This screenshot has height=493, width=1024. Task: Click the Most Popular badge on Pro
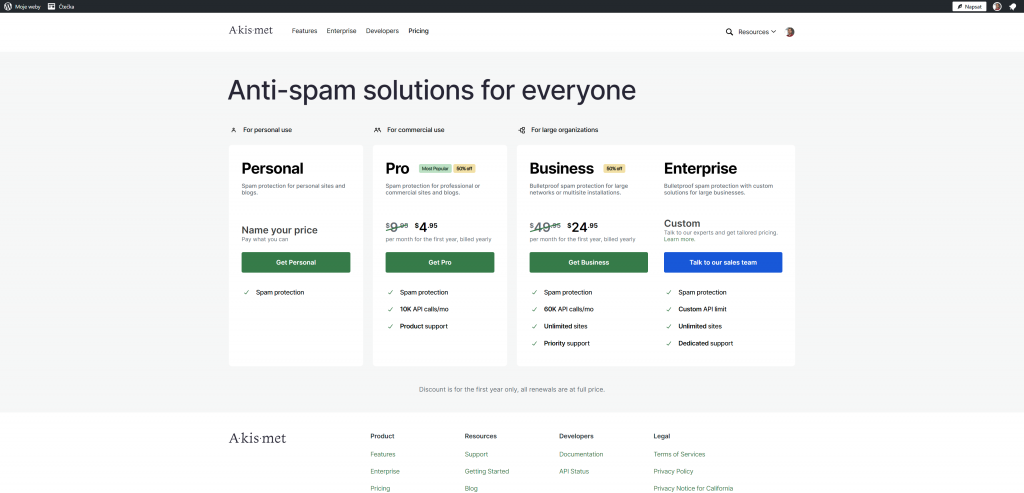pyautogui.click(x=435, y=168)
